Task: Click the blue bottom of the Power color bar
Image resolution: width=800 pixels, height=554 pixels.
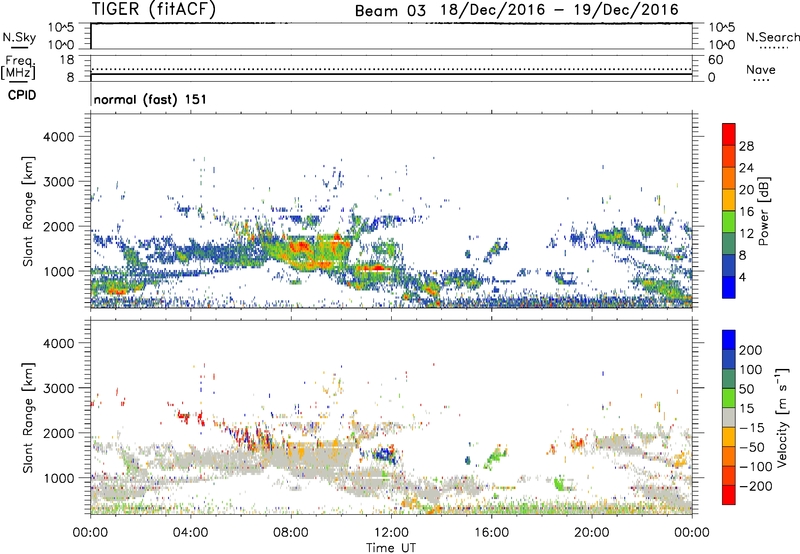Action: (729, 287)
